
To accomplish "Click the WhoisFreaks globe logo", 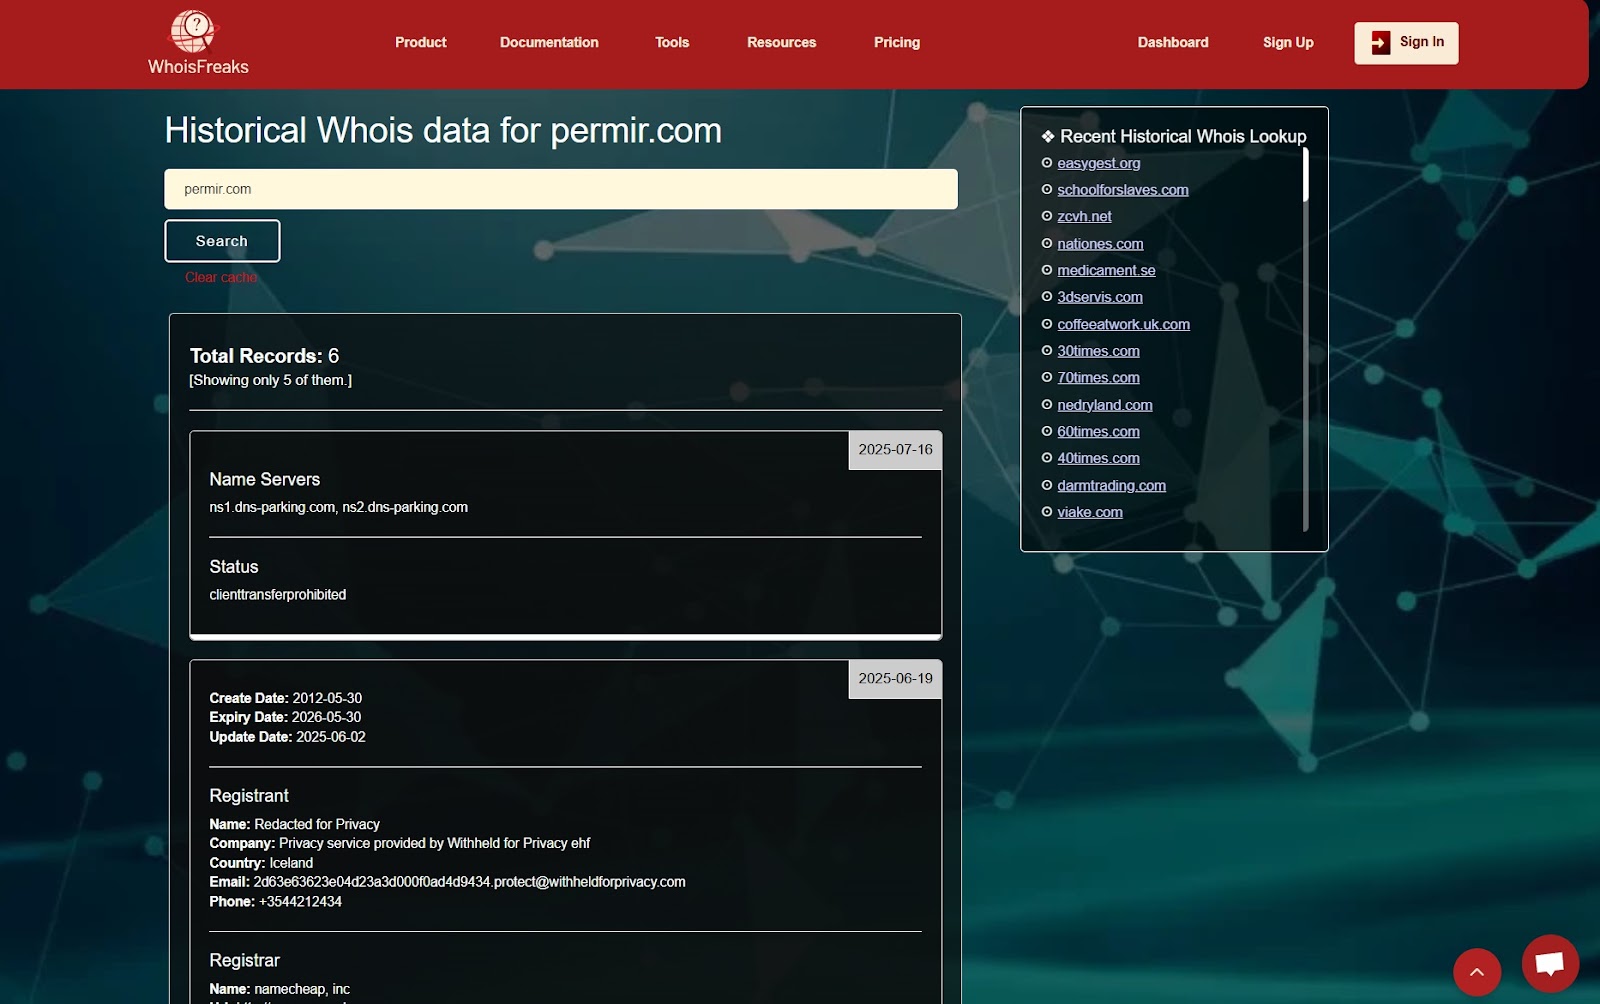I will coord(193,32).
